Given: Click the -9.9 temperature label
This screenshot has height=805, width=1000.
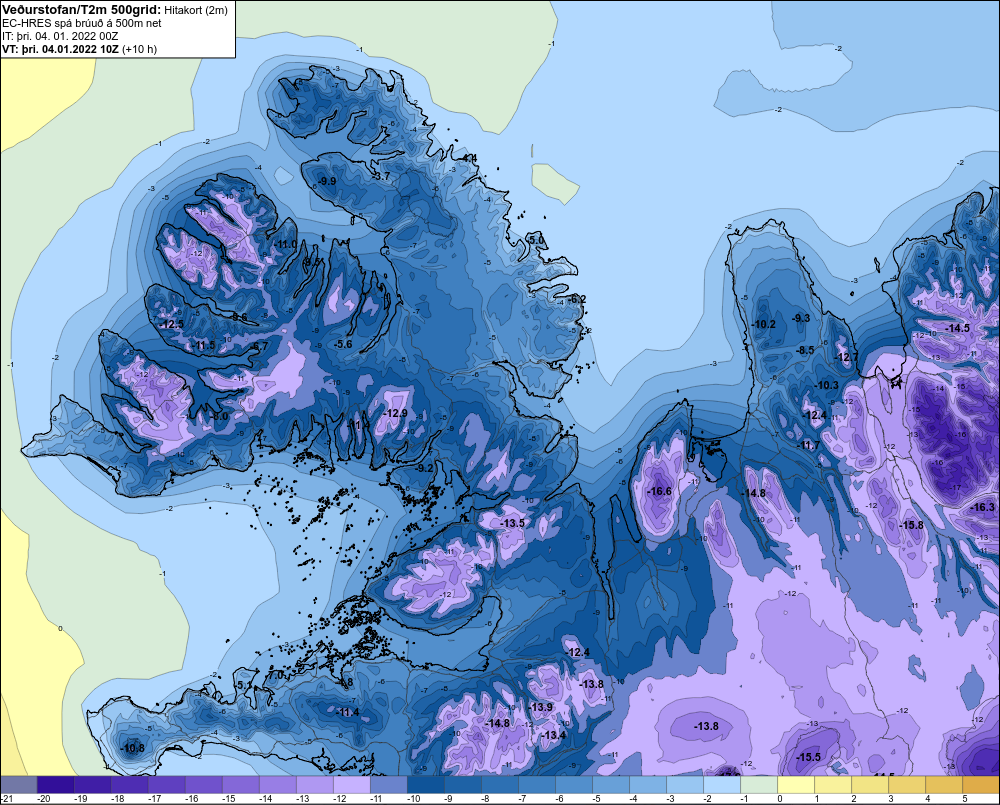Looking at the screenshot, I should (x=327, y=181).
